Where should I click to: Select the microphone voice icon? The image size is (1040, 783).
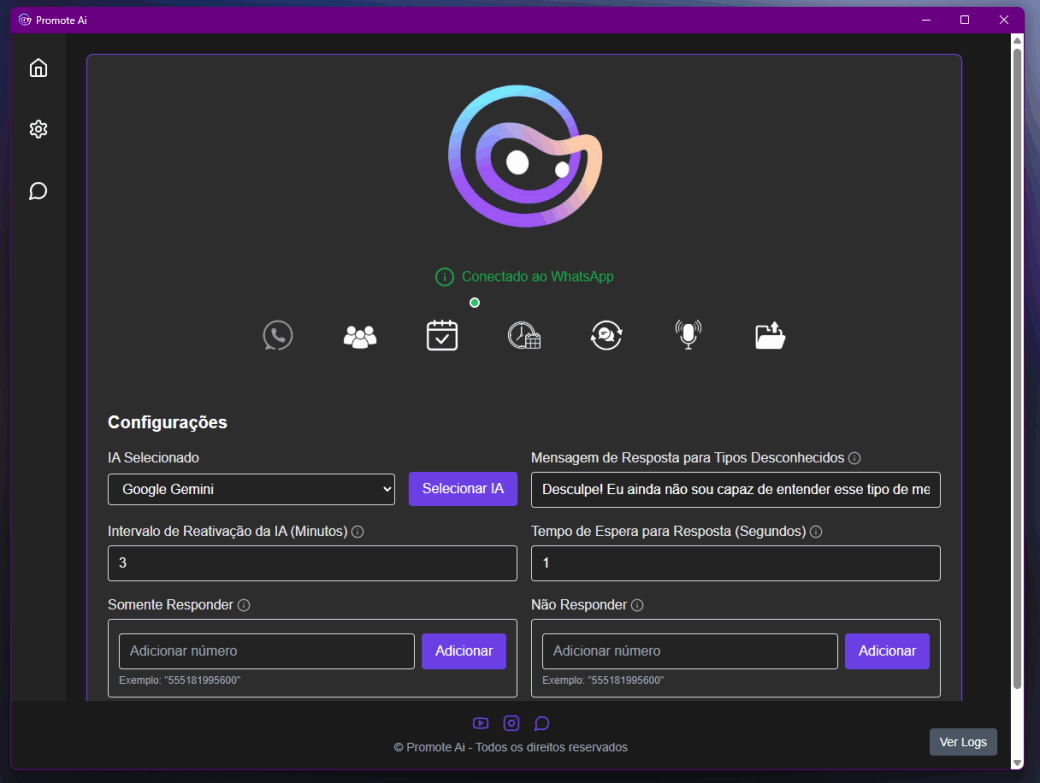[x=688, y=335]
